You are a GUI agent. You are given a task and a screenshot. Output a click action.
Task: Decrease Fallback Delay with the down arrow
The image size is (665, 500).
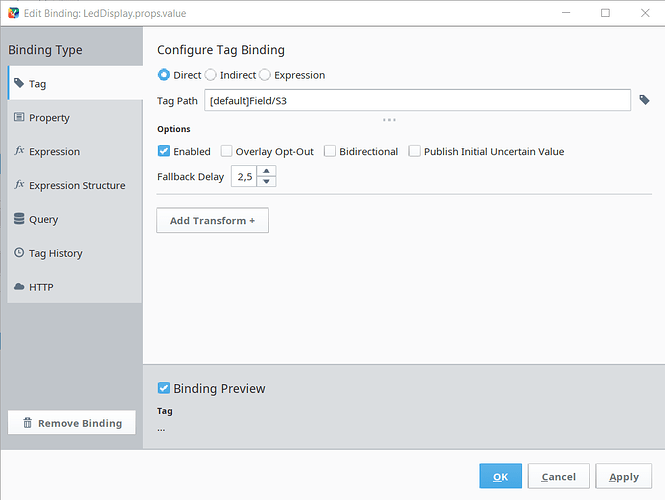pyautogui.click(x=266, y=182)
